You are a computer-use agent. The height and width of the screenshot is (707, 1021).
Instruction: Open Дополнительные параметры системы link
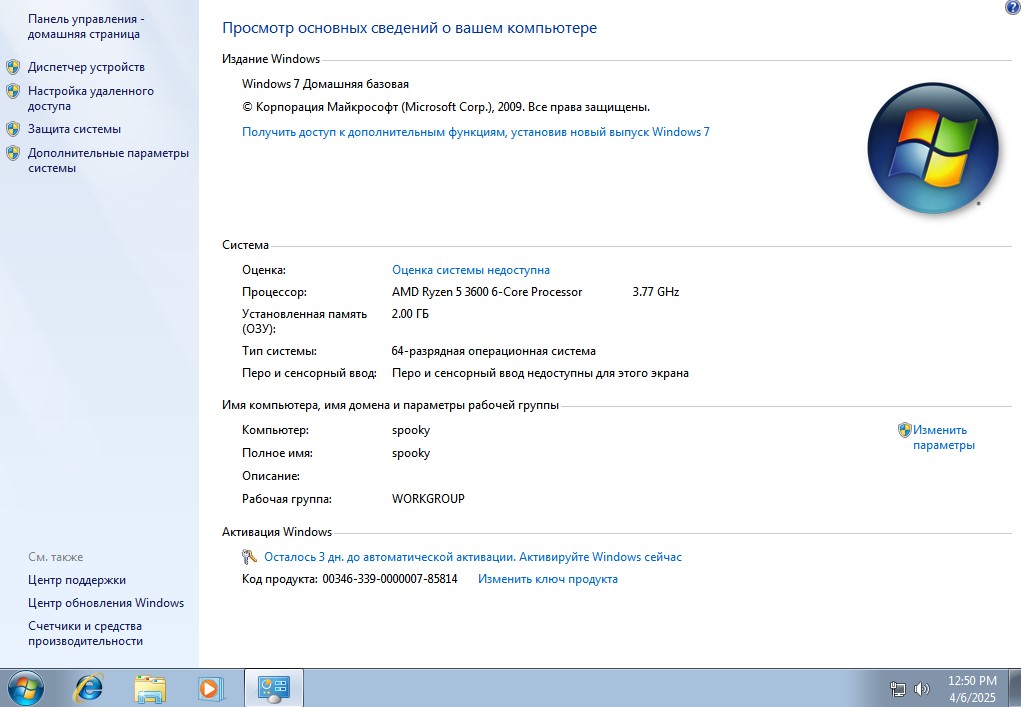(x=108, y=160)
